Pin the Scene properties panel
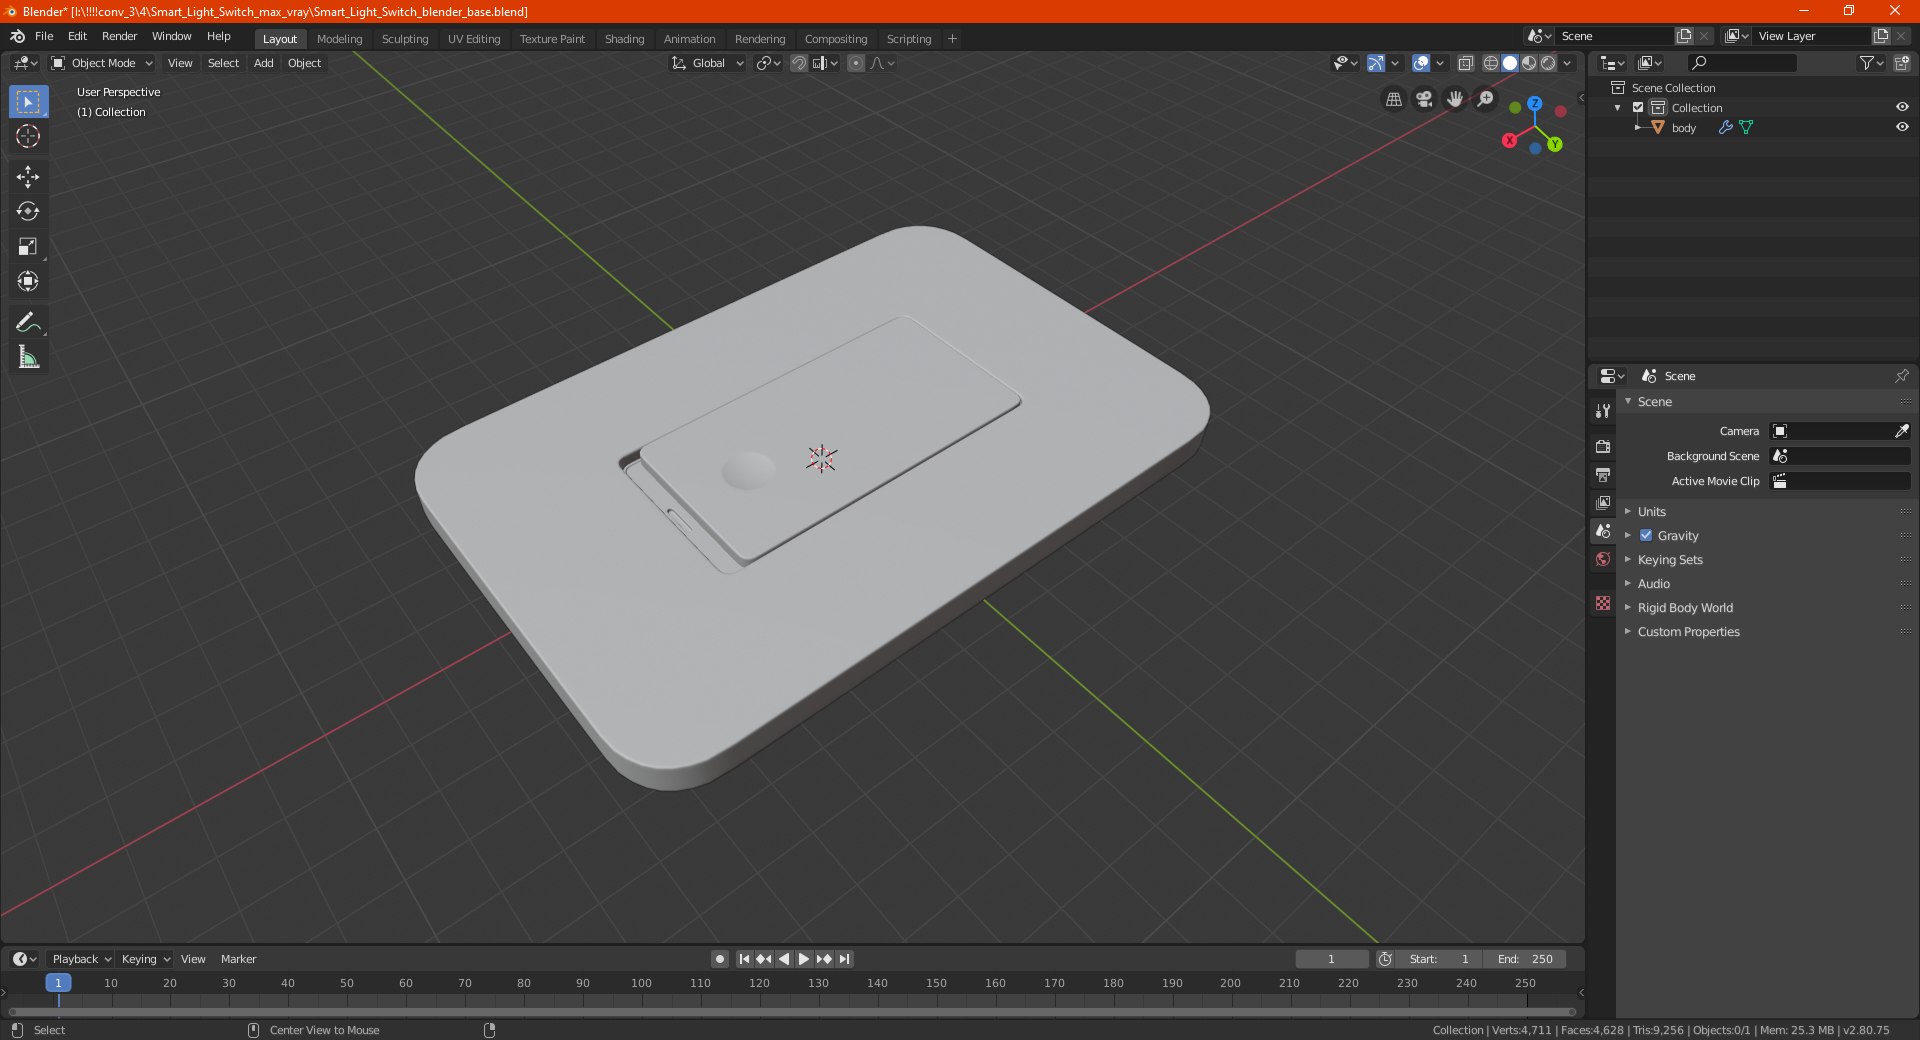The width and height of the screenshot is (1920, 1040). (x=1901, y=376)
